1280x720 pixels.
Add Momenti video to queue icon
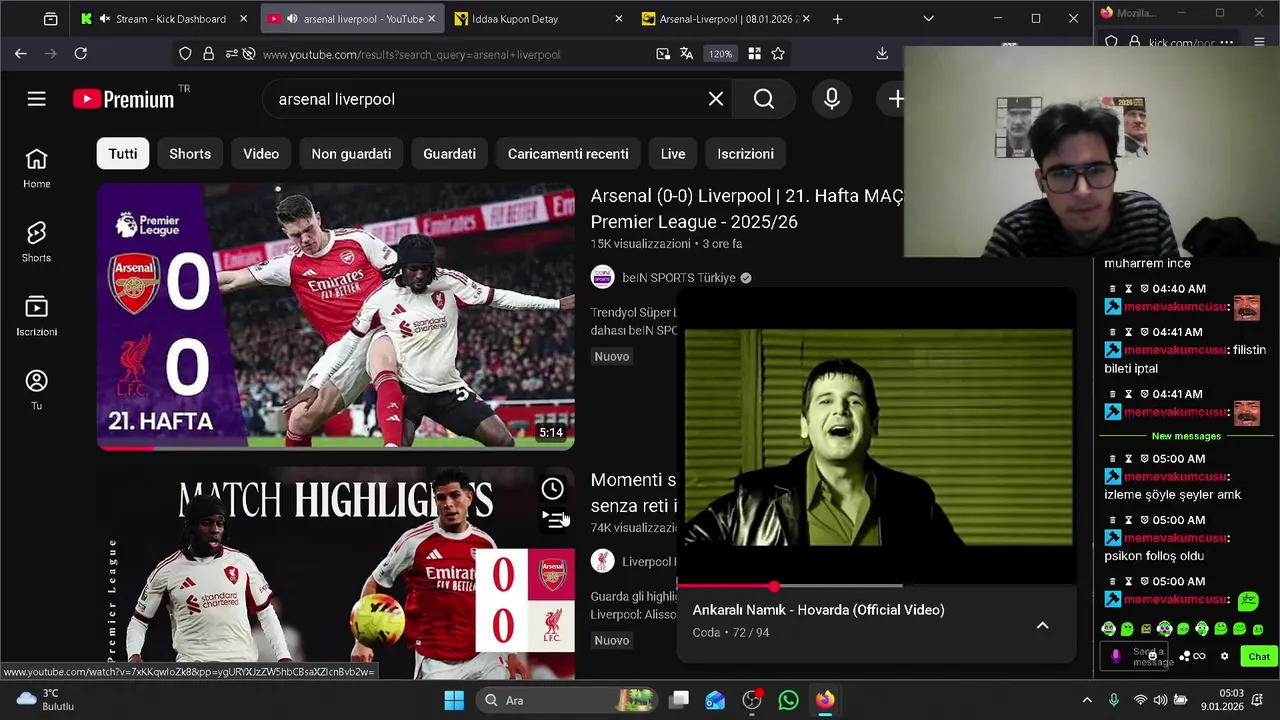click(553, 519)
